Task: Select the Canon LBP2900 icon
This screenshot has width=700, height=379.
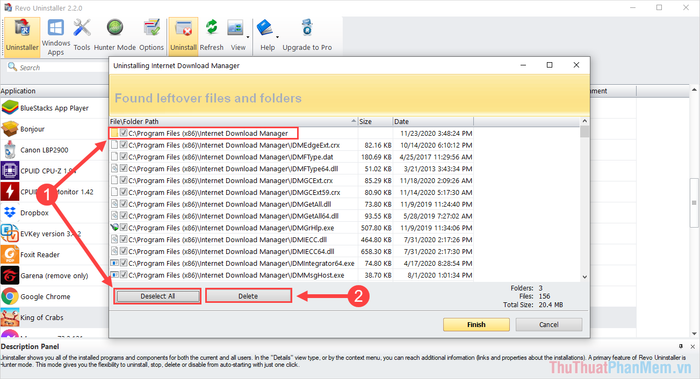Action: [x=10, y=150]
